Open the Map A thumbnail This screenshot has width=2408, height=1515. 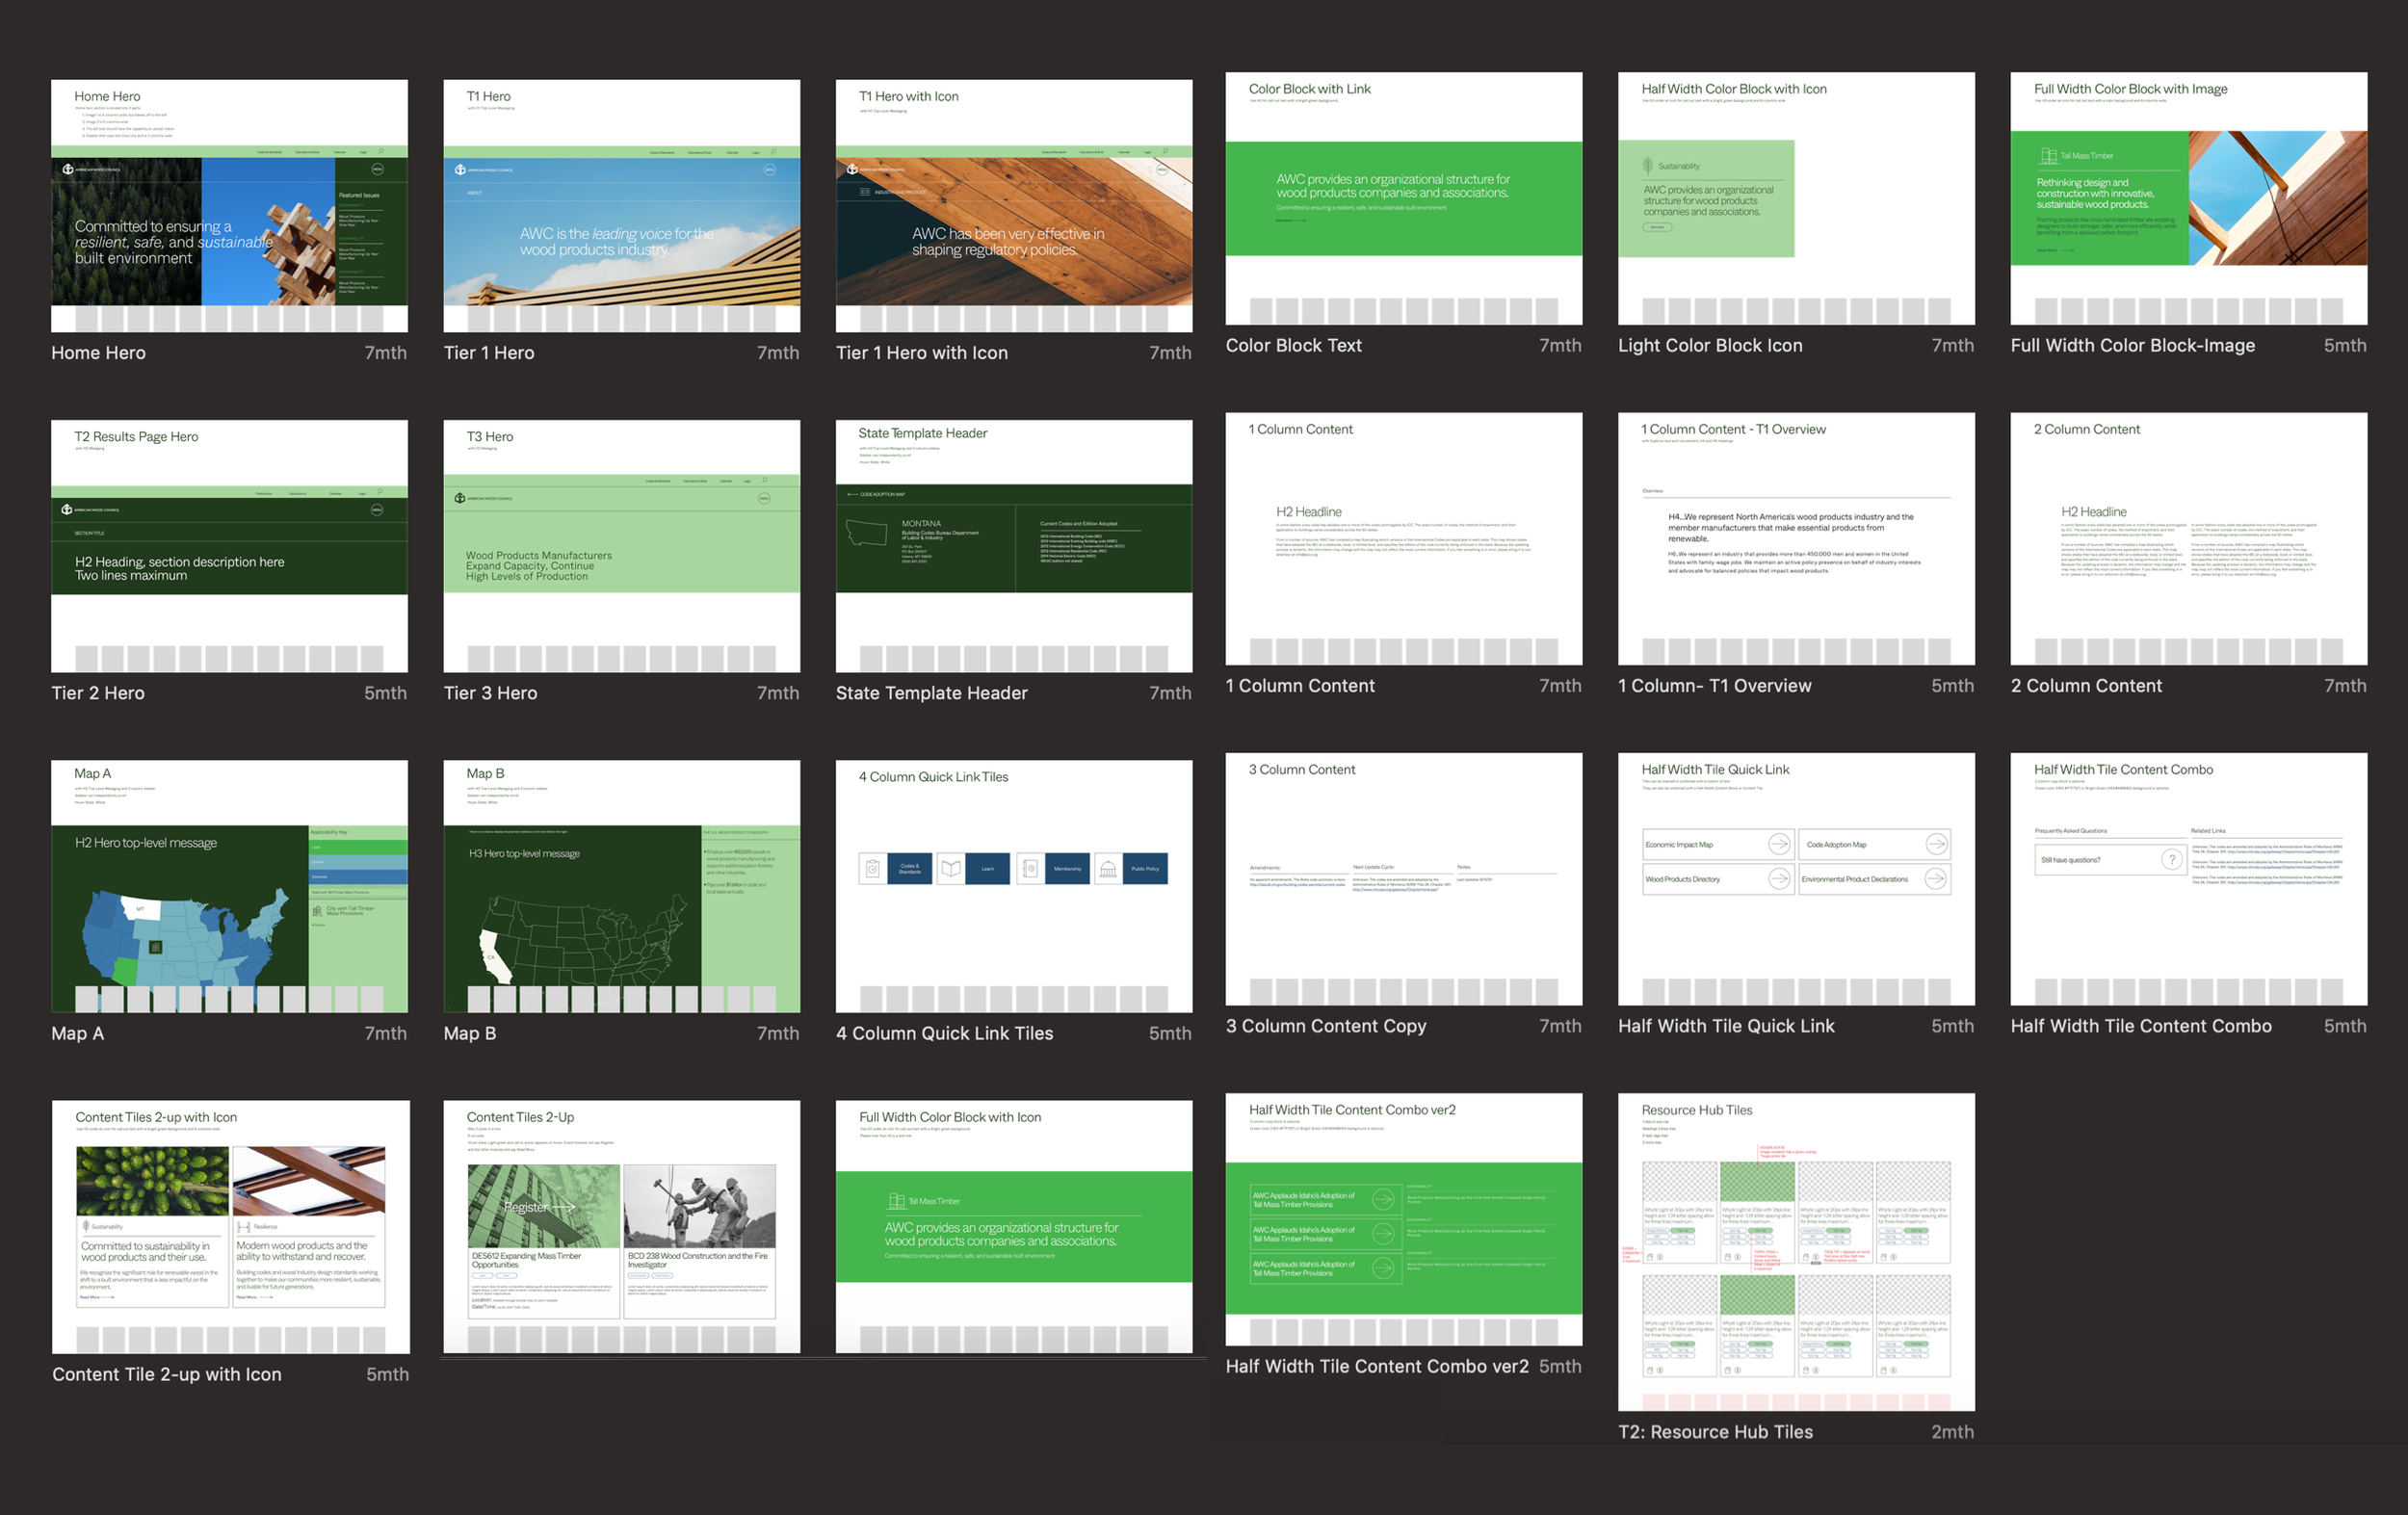click(x=229, y=885)
